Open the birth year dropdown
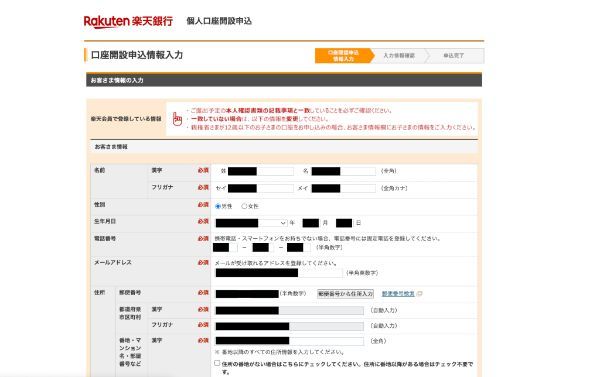The image size is (600, 377). 251,223
